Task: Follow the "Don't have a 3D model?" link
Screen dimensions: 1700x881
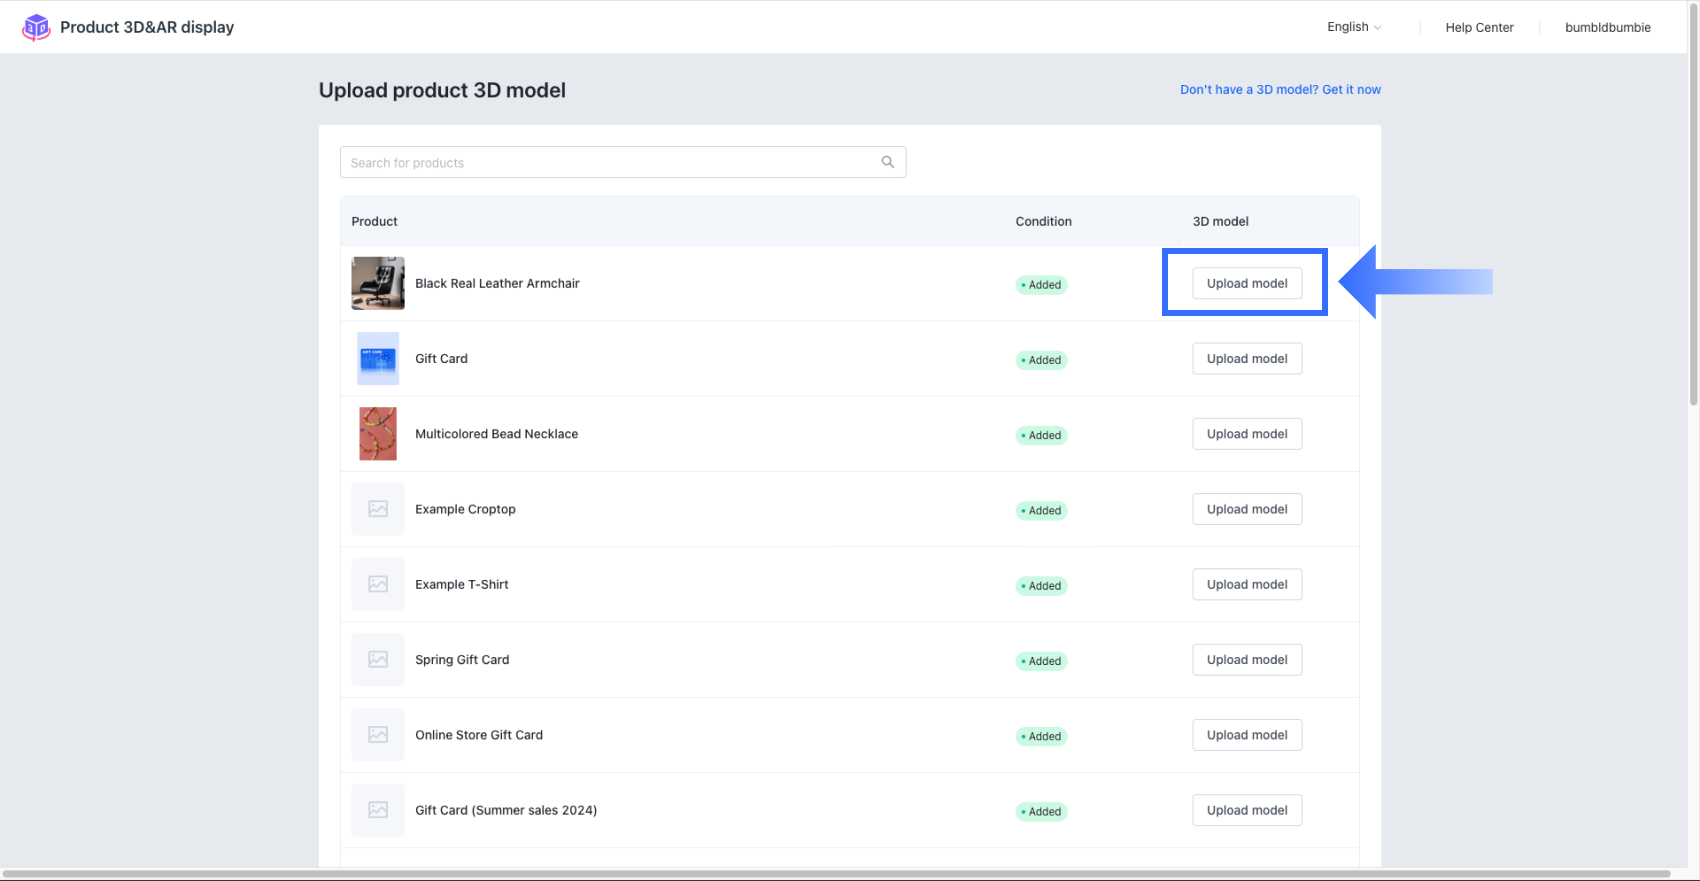Action: (x=1280, y=89)
